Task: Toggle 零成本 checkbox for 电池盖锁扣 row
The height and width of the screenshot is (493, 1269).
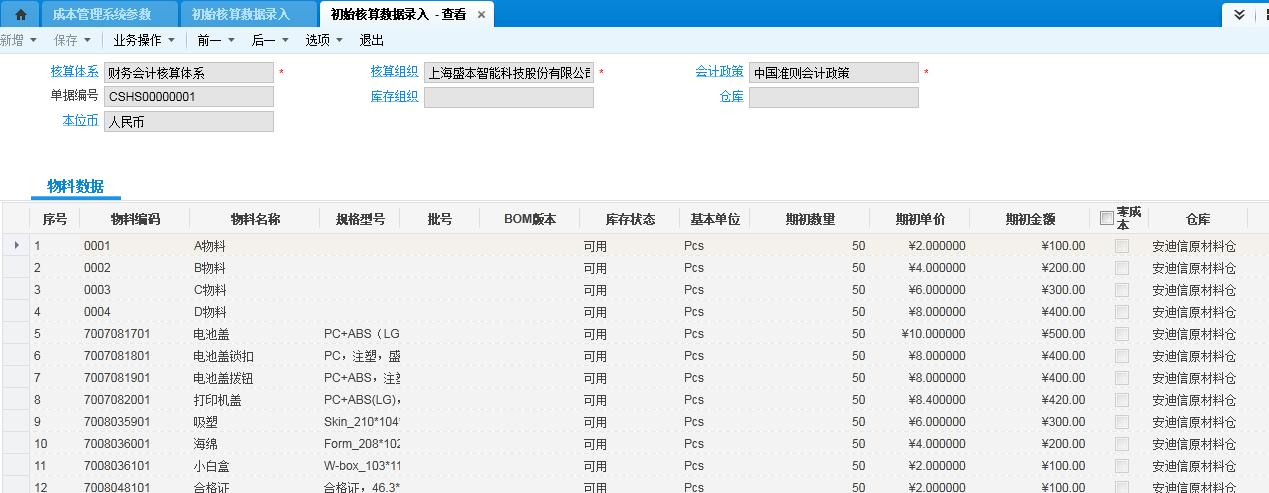Action: coord(1122,356)
